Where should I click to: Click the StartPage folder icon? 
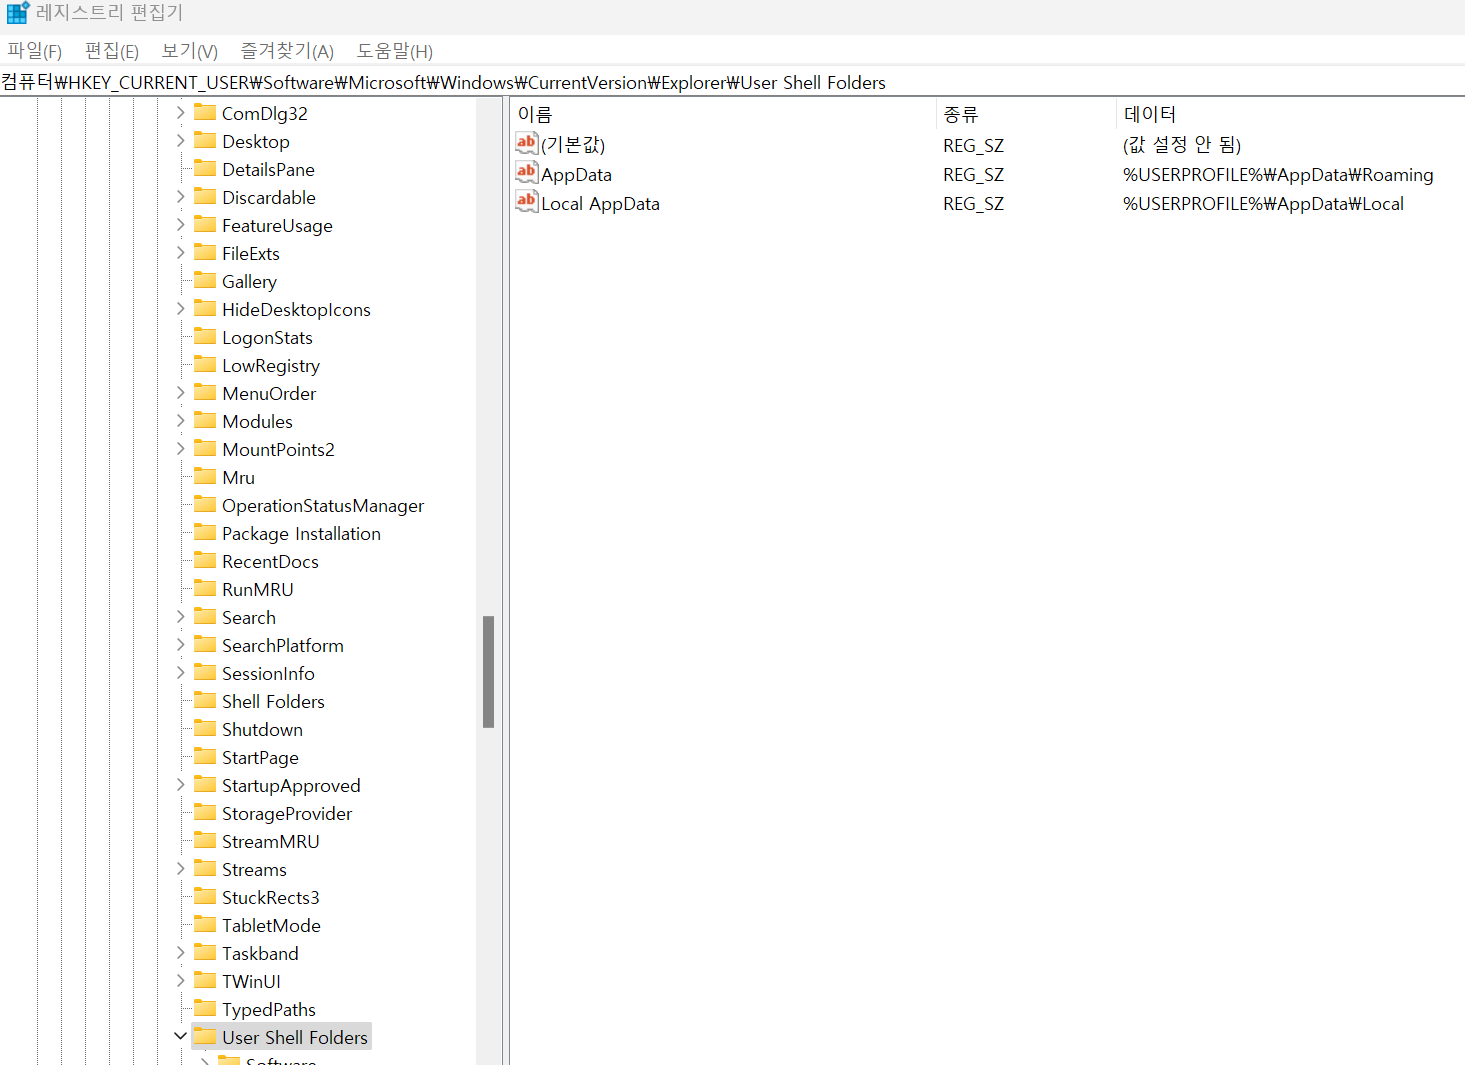point(205,756)
